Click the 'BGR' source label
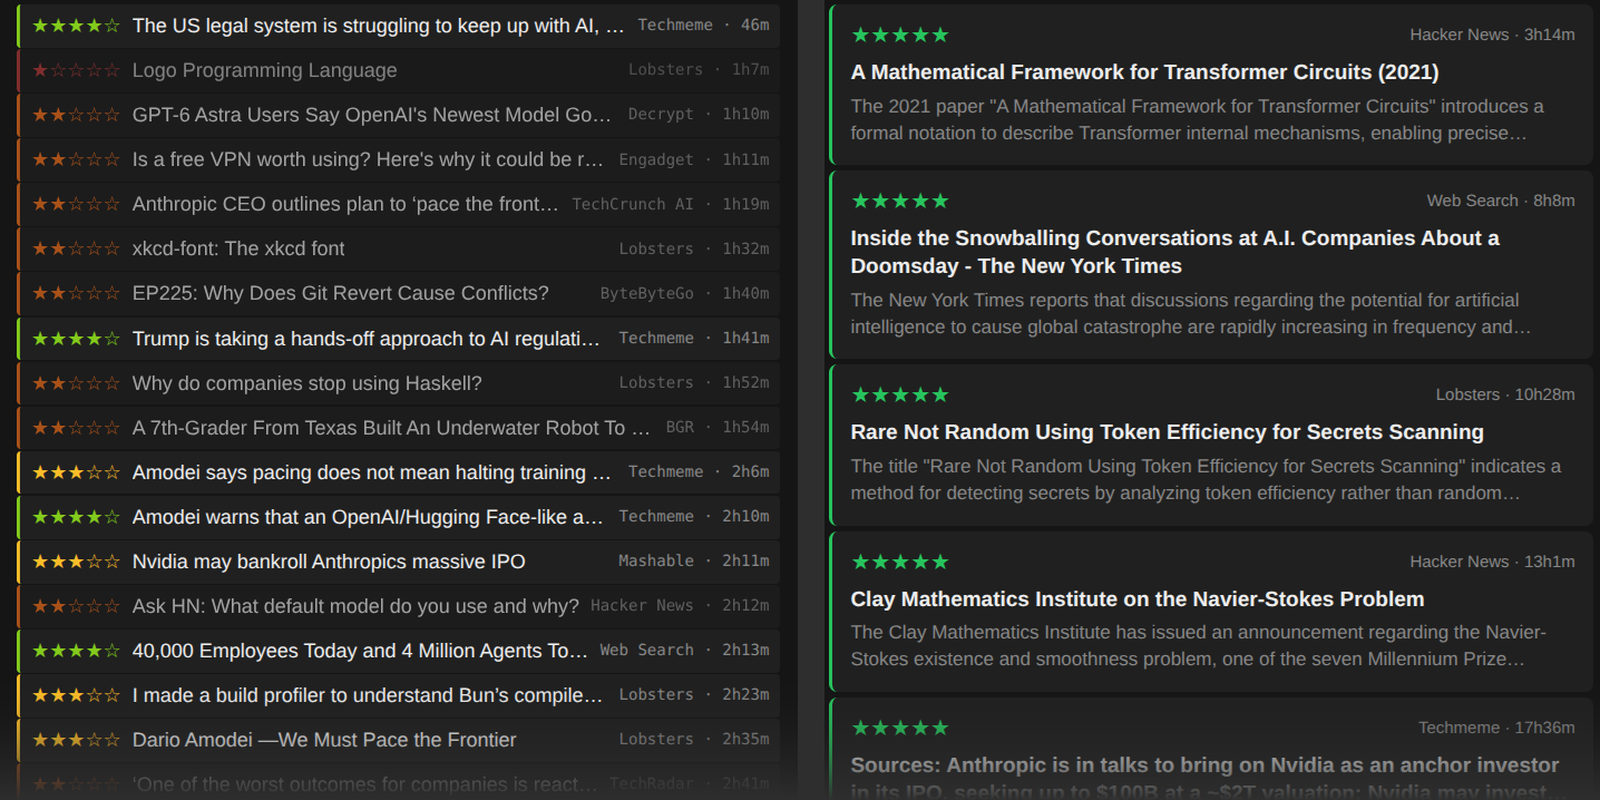1600x800 pixels. [680, 427]
